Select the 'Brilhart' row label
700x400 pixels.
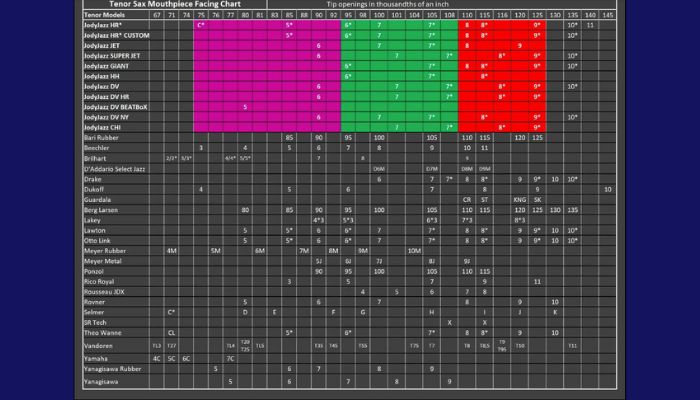click(x=96, y=158)
